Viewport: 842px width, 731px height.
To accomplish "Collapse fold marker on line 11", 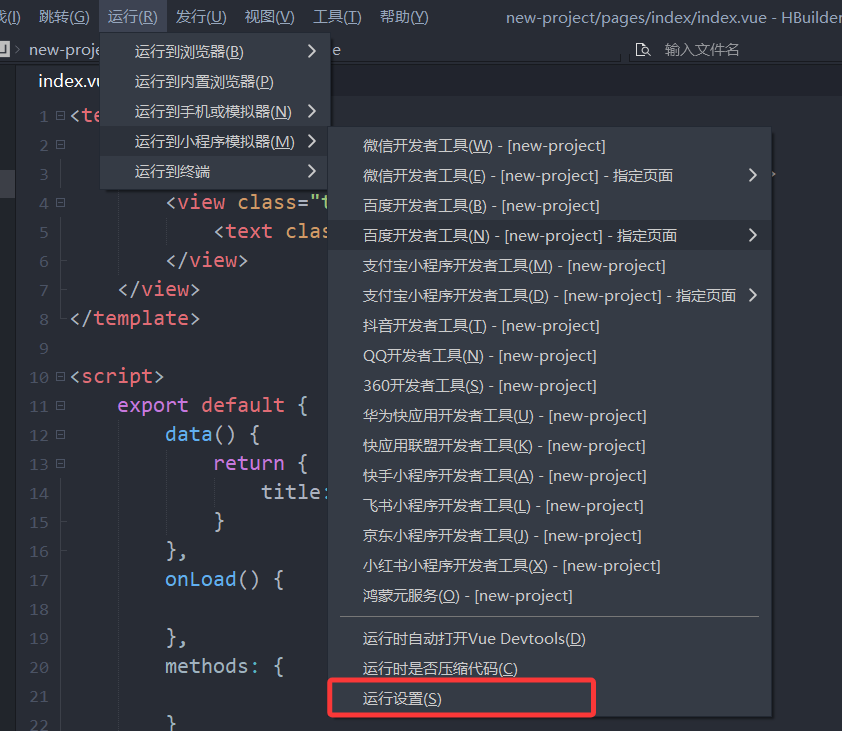I will tap(61, 406).
